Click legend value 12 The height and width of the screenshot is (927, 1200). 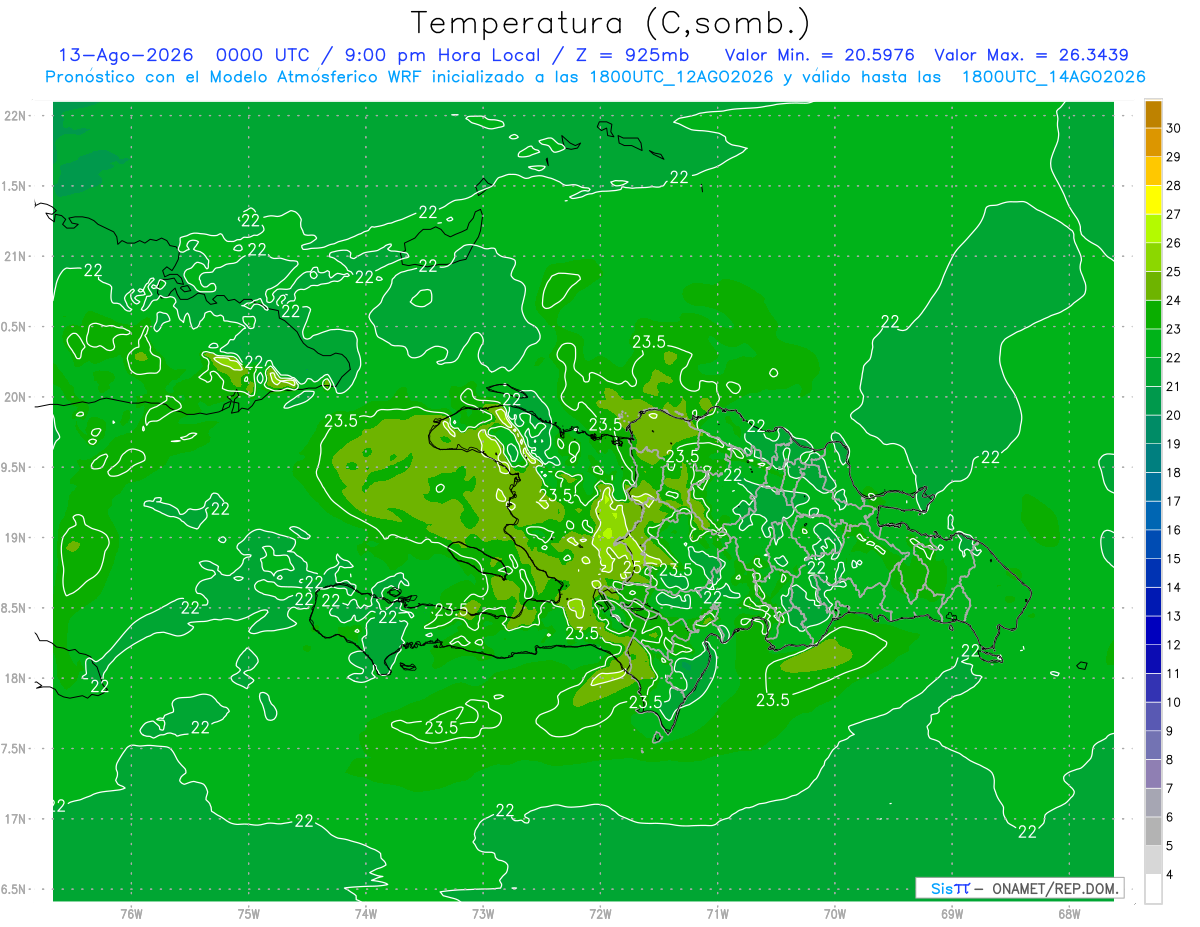(1174, 645)
